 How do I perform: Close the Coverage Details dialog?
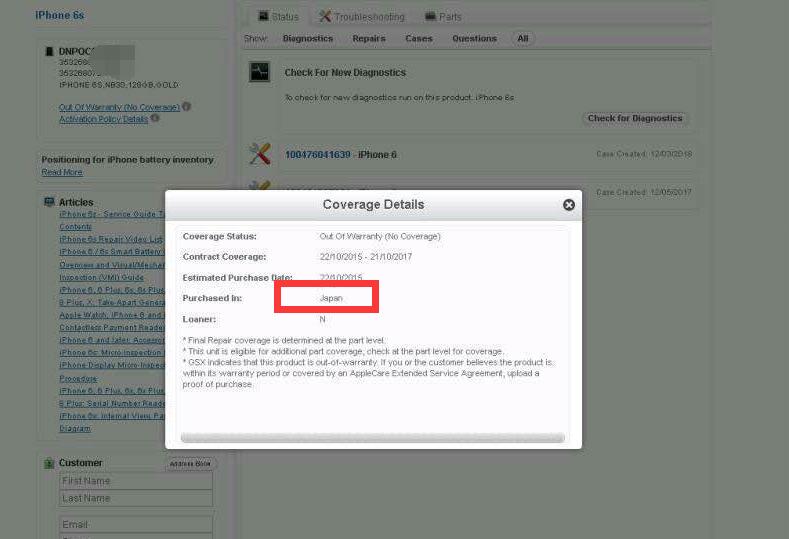coord(569,205)
